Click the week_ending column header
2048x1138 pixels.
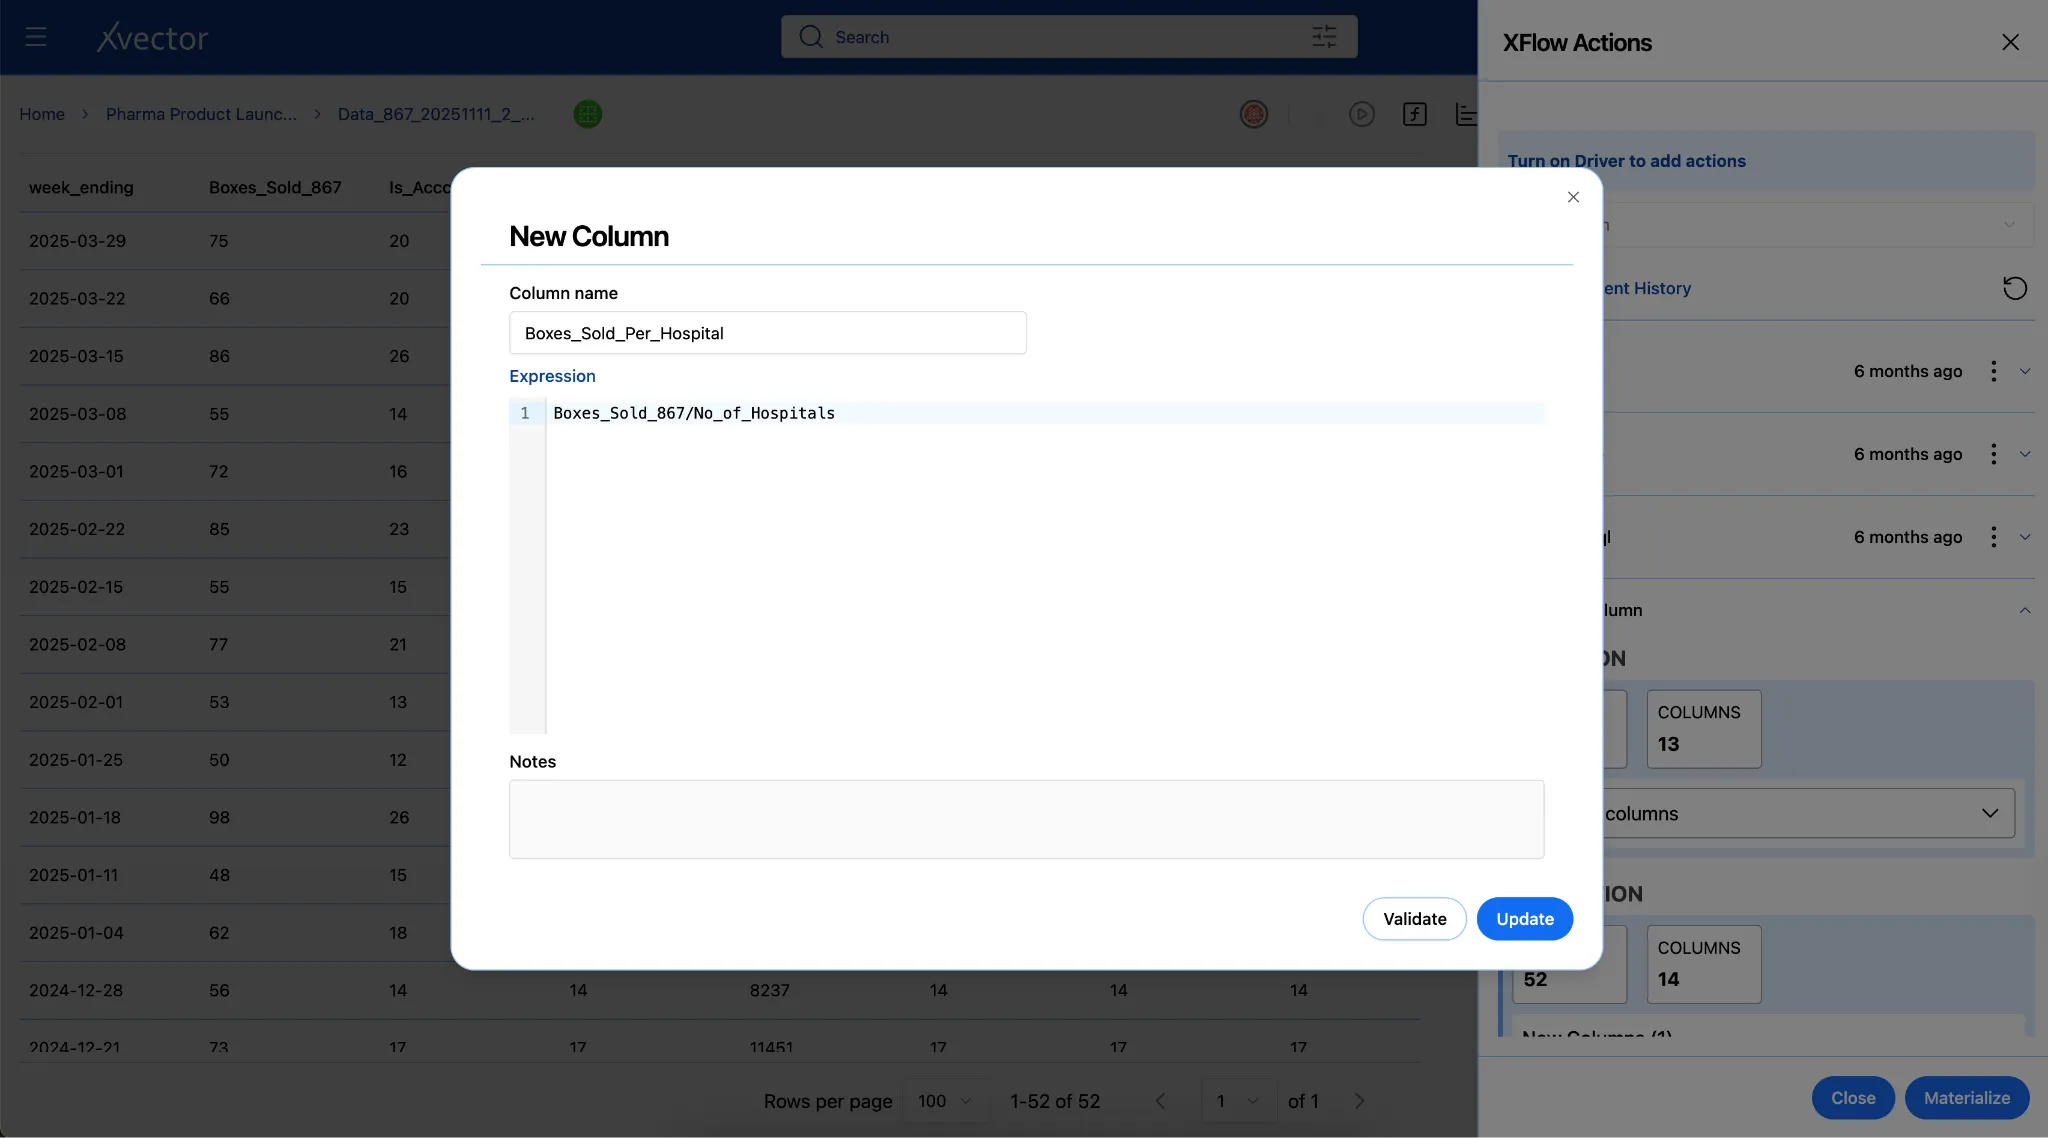(x=81, y=187)
